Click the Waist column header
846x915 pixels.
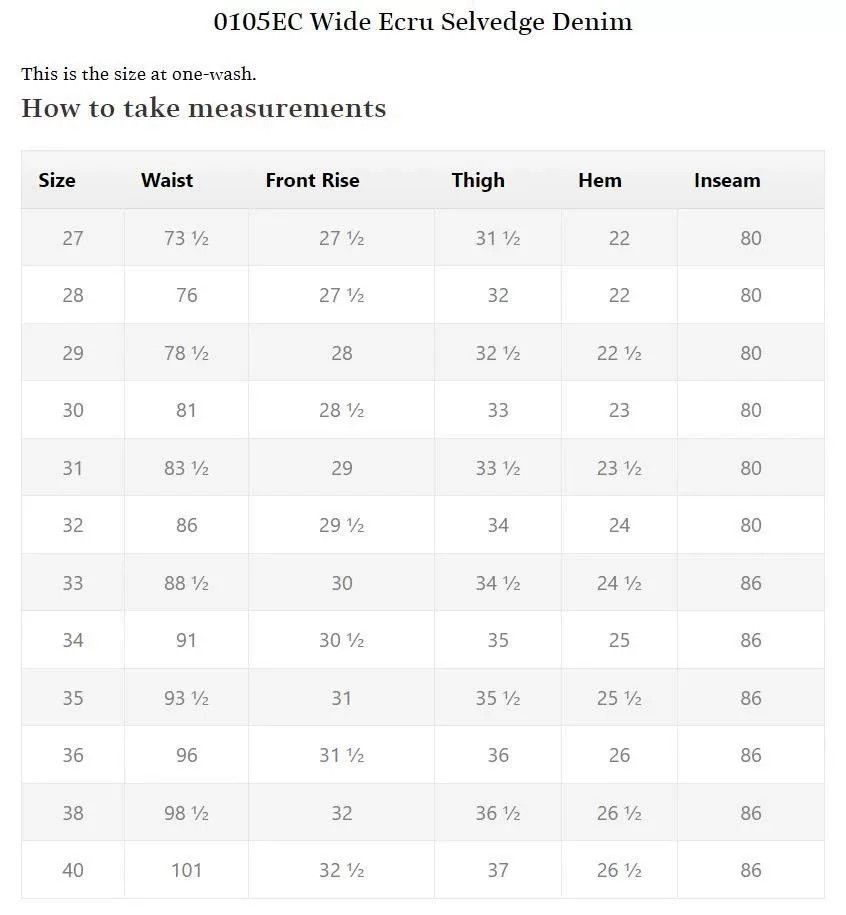[x=167, y=180]
